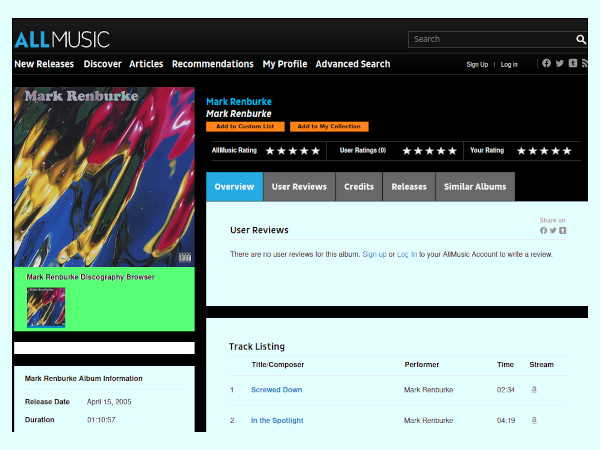Switch to the Credits tab
The image size is (600, 450).
pyautogui.click(x=359, y=187)
